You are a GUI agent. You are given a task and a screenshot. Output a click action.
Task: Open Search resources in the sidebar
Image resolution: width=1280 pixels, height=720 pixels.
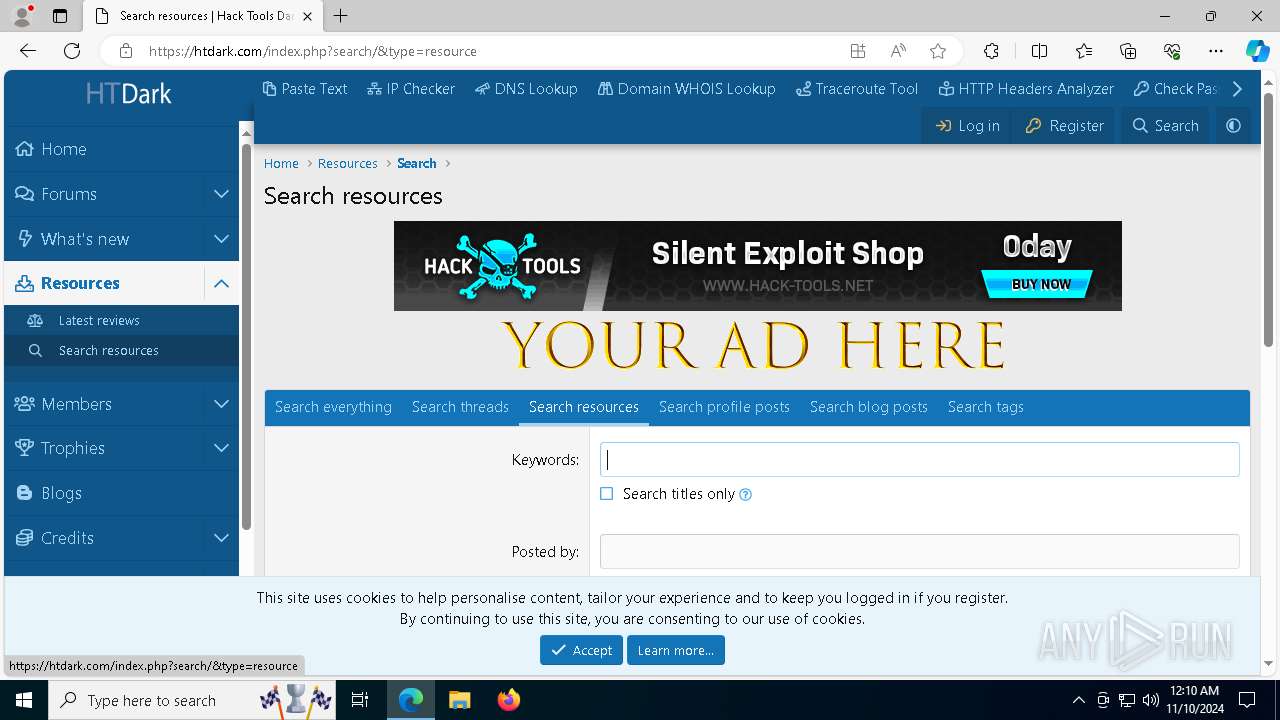[x=121, y=350]
